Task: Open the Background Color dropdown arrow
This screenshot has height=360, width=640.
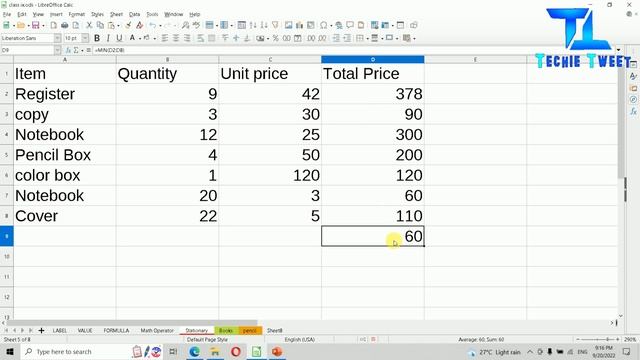Action: (x=155, y=38)
